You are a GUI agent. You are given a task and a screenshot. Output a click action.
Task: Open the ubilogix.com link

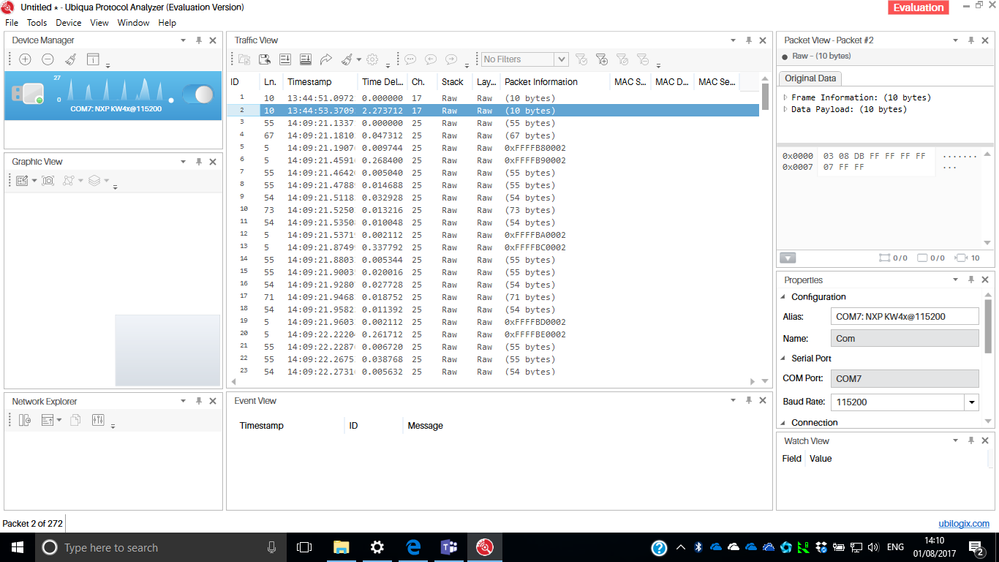tap(963, 523)
